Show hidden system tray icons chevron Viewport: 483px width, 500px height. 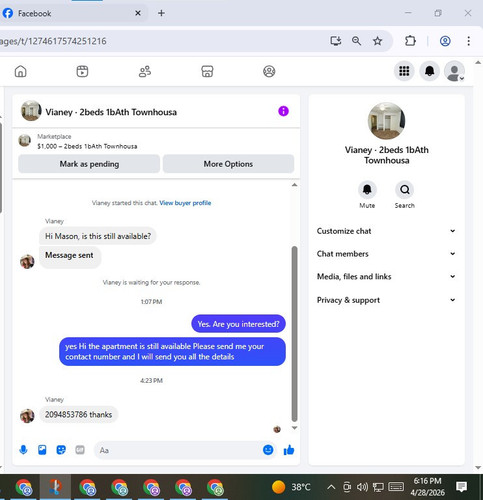pyautogui.click(x=331, y=487)
